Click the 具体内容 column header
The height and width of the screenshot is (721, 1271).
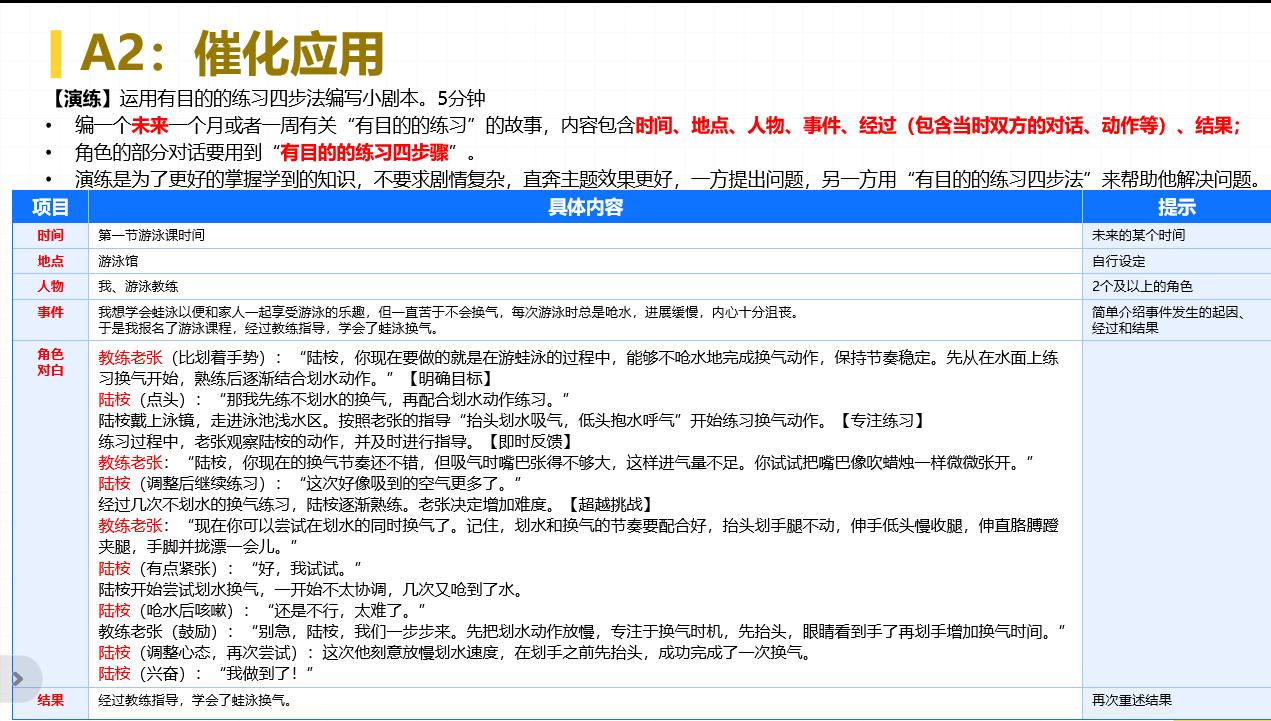[x=585, y=207]
